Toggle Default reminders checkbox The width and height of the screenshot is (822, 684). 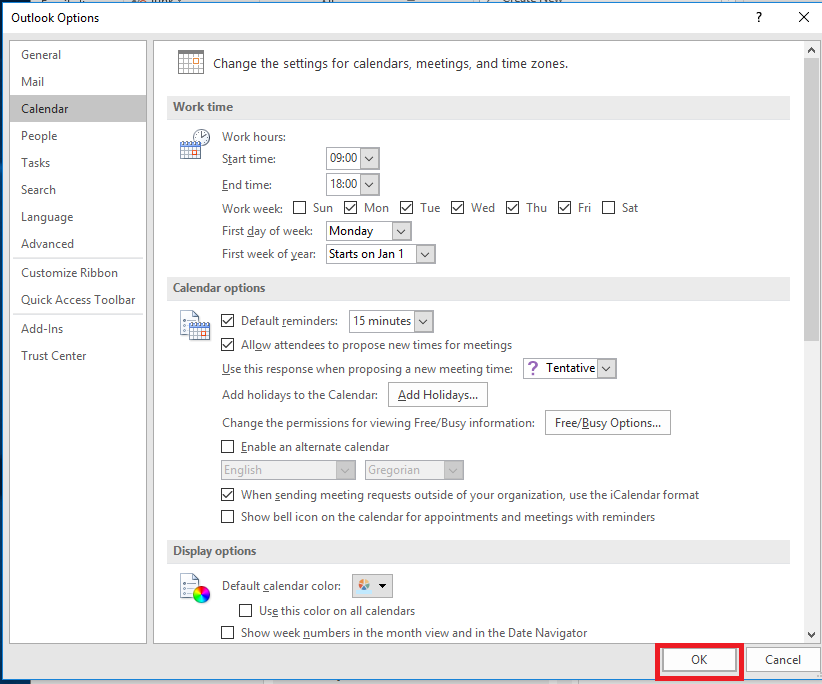(228, 320)
